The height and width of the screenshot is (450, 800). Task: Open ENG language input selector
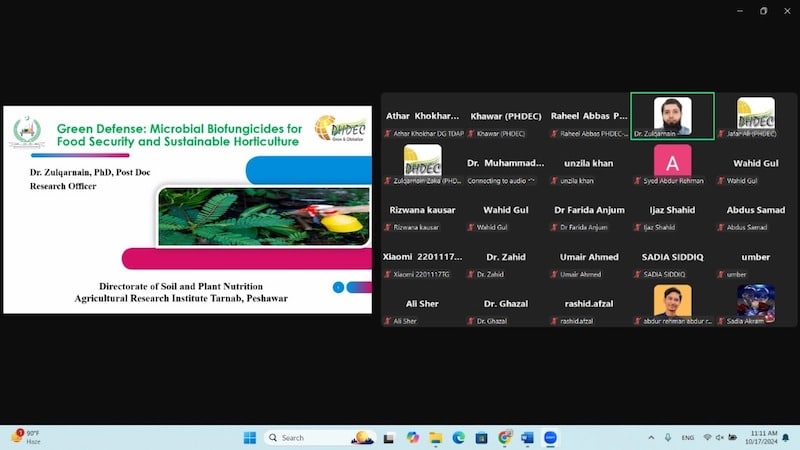coord(688,438)
